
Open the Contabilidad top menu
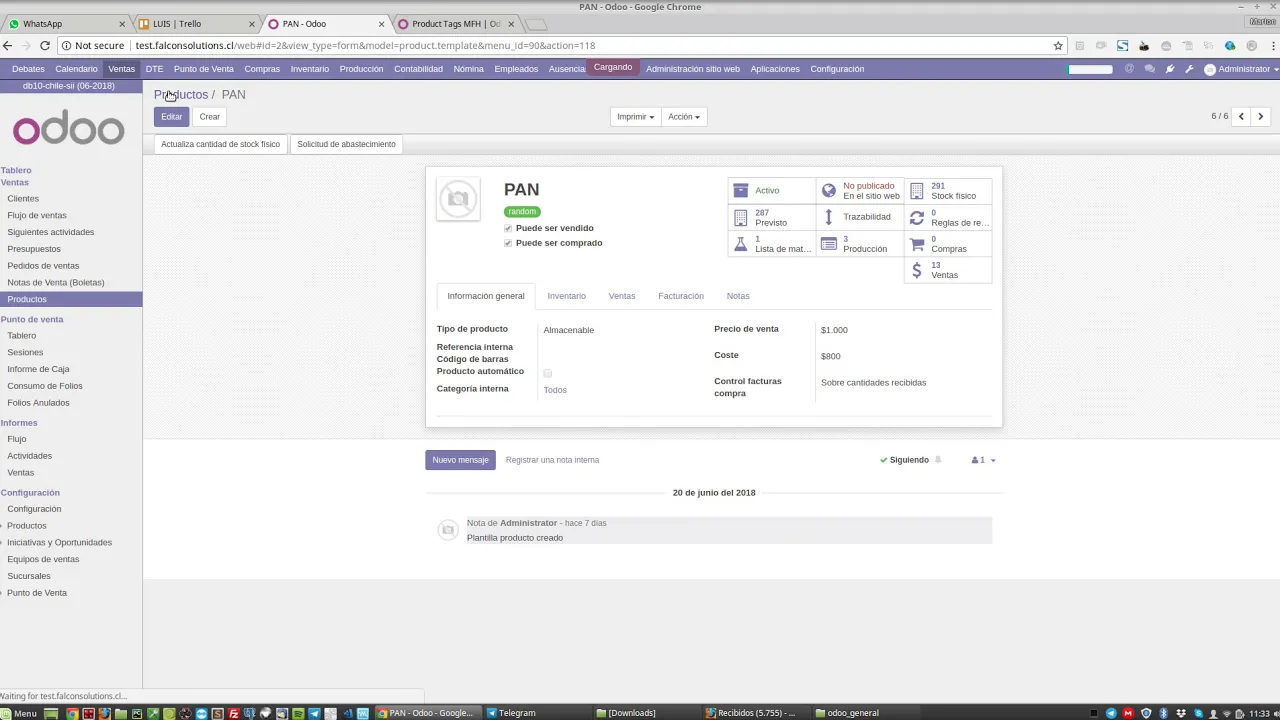418,69
